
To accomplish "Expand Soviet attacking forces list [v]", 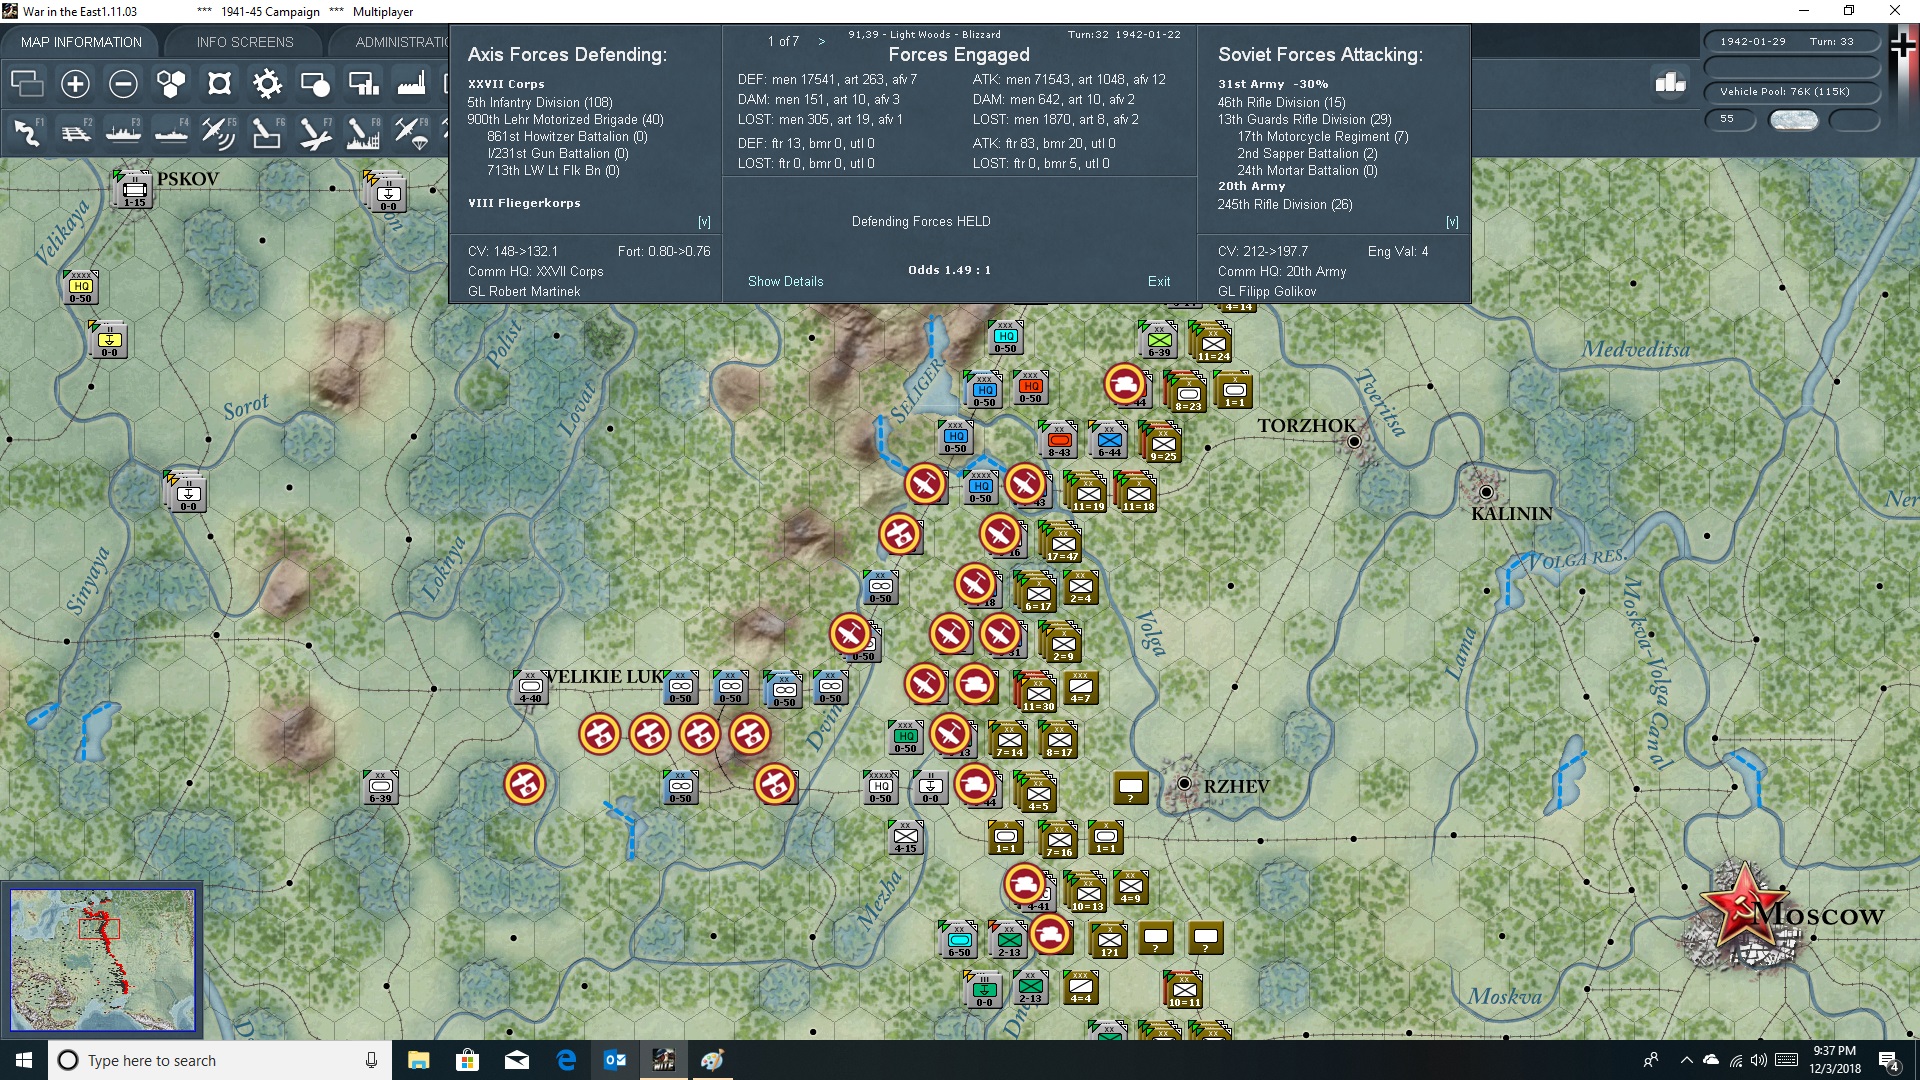I will pyautogui.click(x=1452, y=222).
